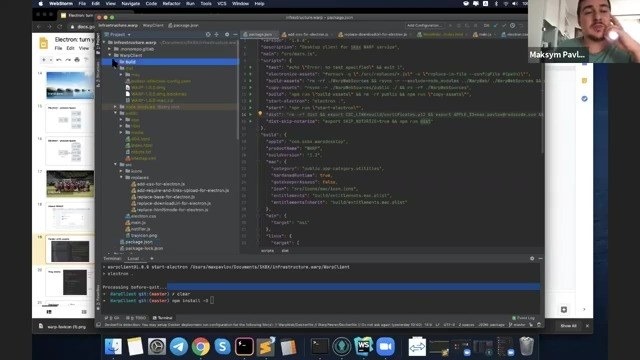Expand the .monorepo-gitlab folder
Viewport: 640px width, 360px height.
[110, 49]
